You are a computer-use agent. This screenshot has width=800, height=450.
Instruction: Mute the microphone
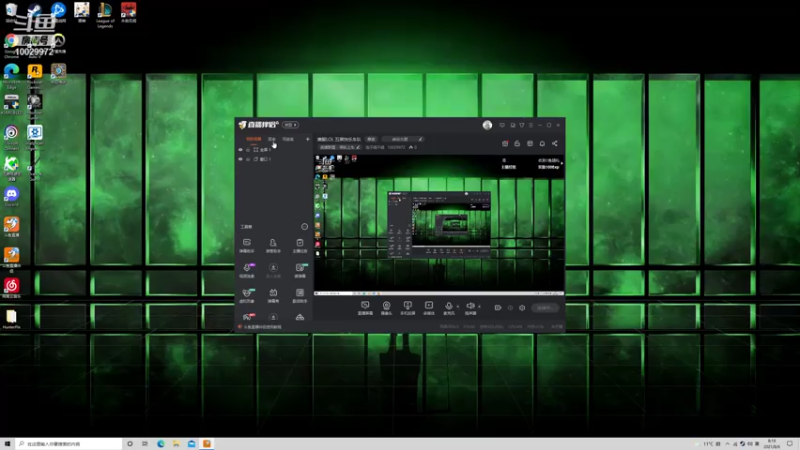click(x=448, y=308)
